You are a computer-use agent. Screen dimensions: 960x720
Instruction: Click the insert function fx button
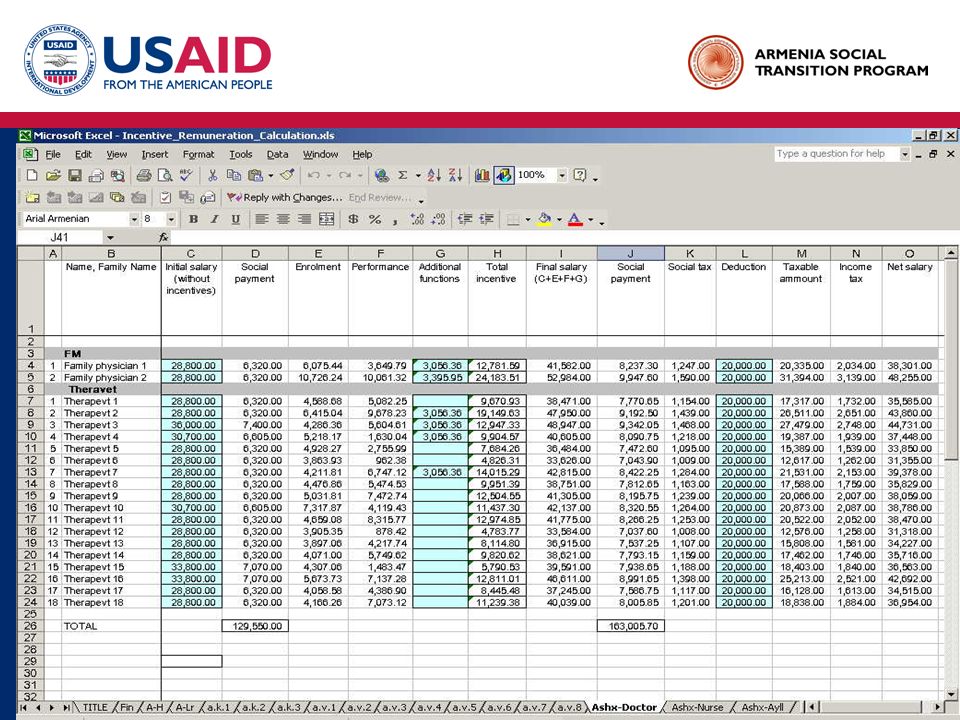(x=163, y=238)
